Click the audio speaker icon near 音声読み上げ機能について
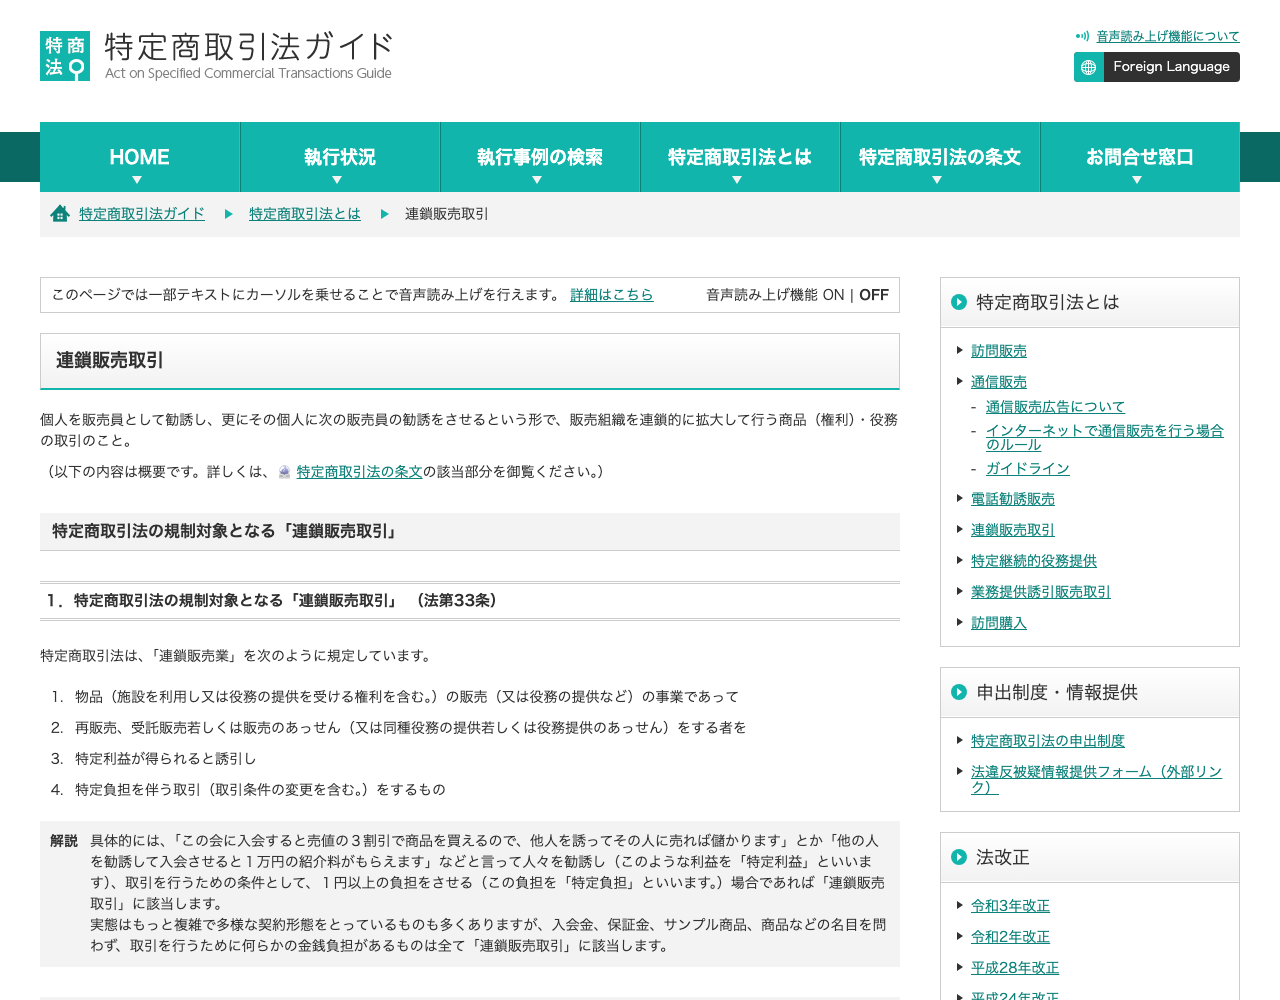 [1082, 36]
